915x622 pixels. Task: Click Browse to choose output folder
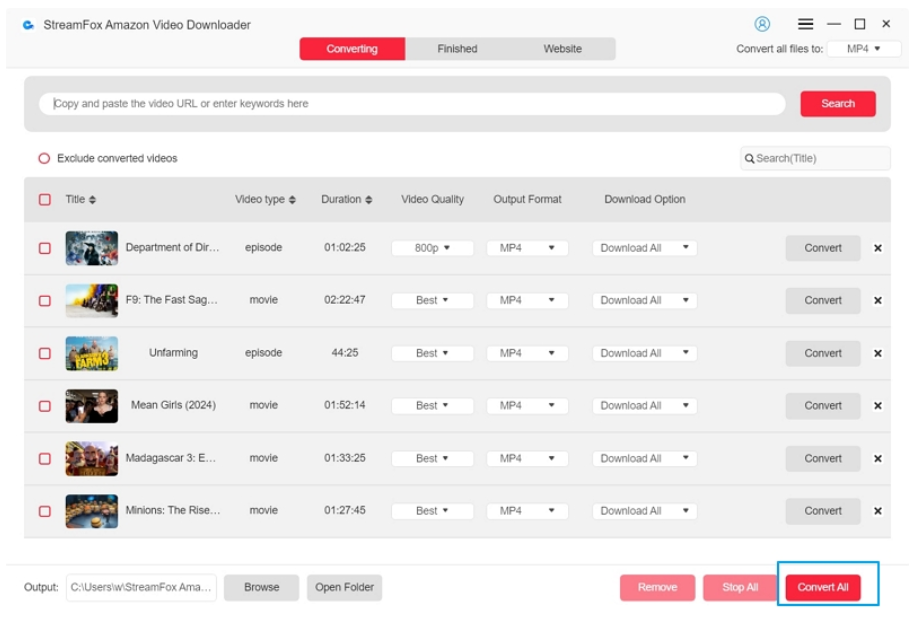pos(261,588)
